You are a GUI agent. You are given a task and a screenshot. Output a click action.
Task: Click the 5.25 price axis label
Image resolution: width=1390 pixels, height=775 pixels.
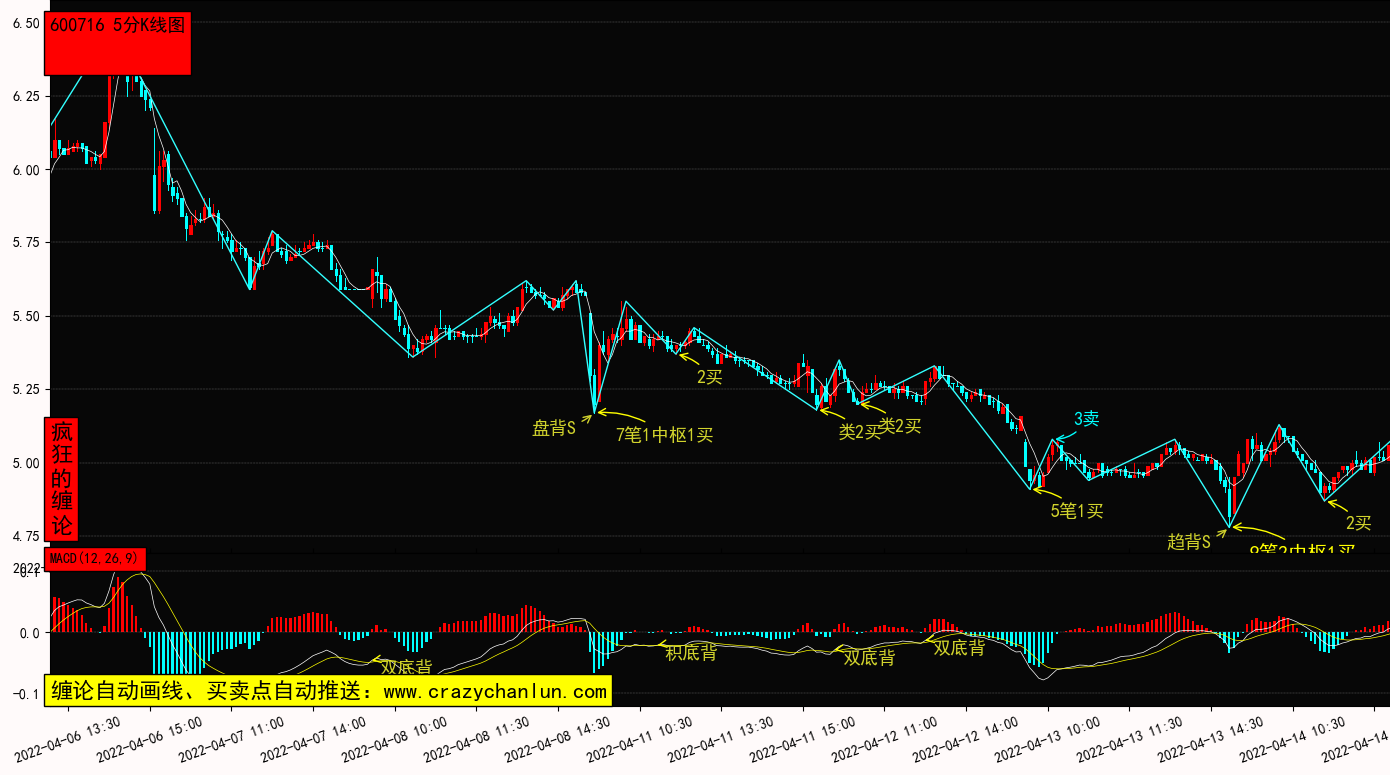pos(26,389)
